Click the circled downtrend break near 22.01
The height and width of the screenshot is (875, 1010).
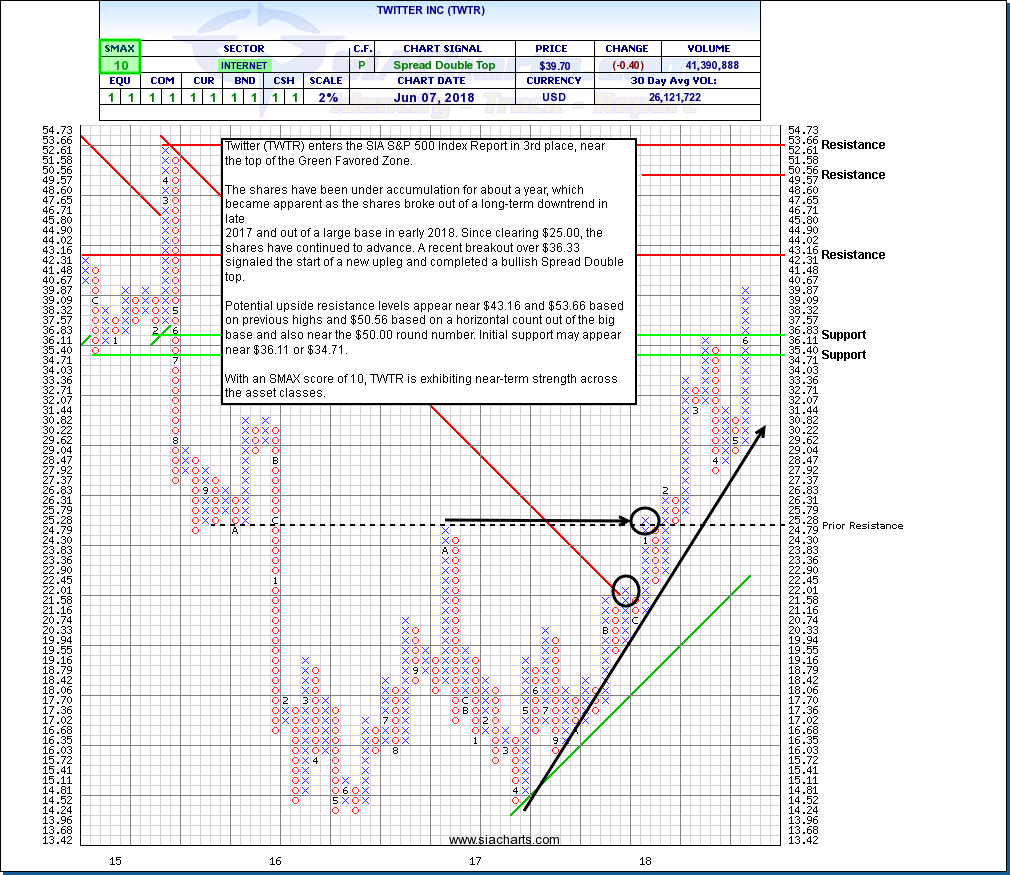pyautogui.click(x=626, y=590)
